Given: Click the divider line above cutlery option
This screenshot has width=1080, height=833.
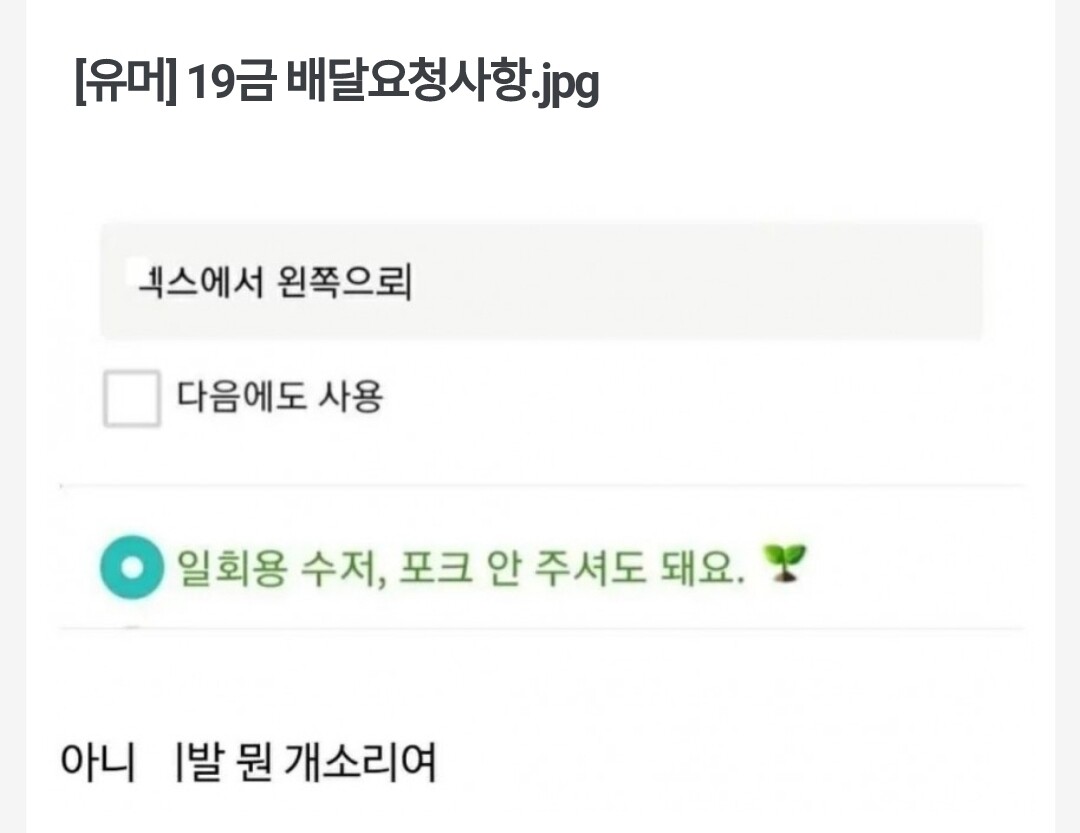Looking at the screenshot, I should point(540,485).
